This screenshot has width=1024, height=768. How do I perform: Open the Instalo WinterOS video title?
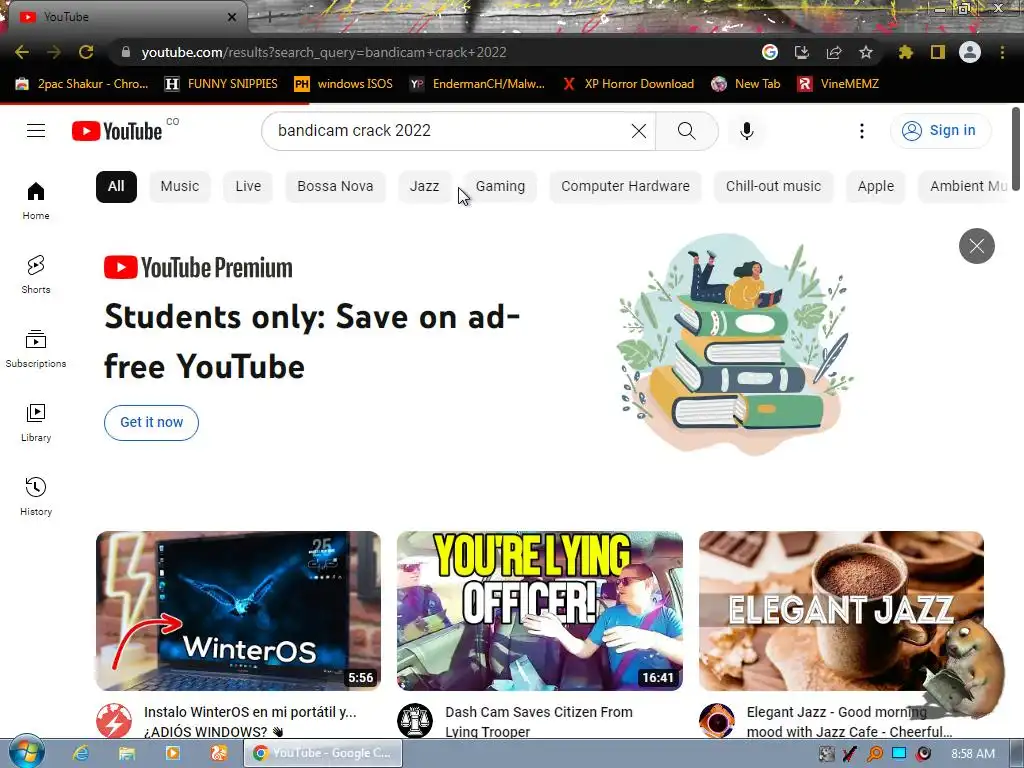pyautogui.click(x=250, y=722)
